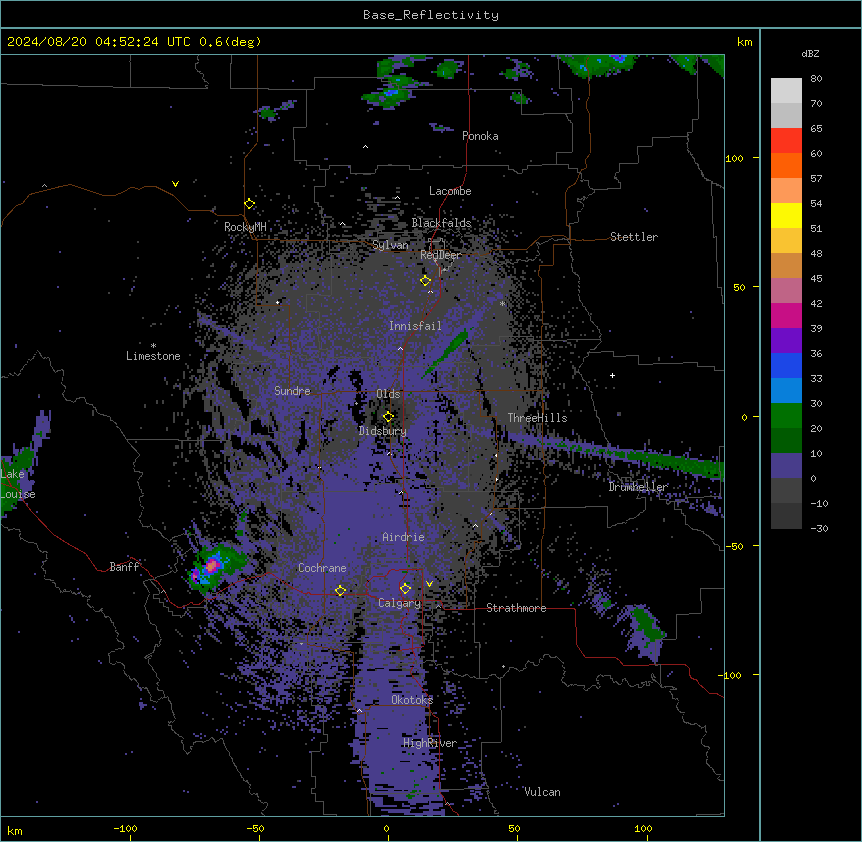
Task: Click the yellow station marker below RedDeer
Action: 426,281
